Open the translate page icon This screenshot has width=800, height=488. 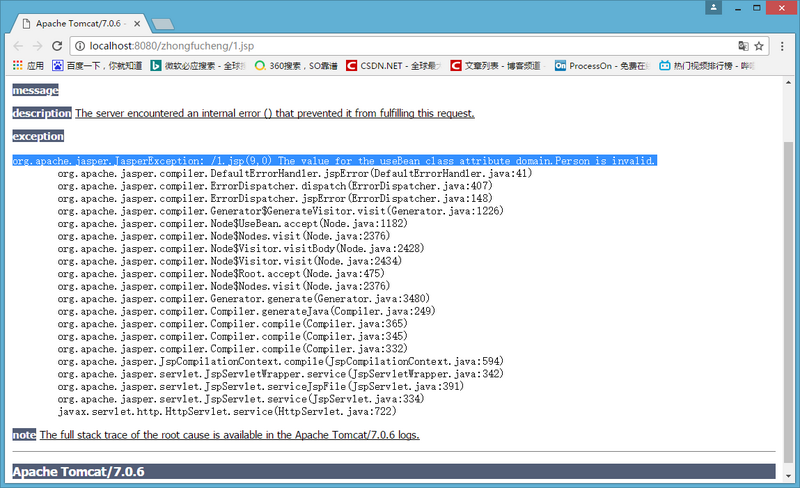coord(743,46)
